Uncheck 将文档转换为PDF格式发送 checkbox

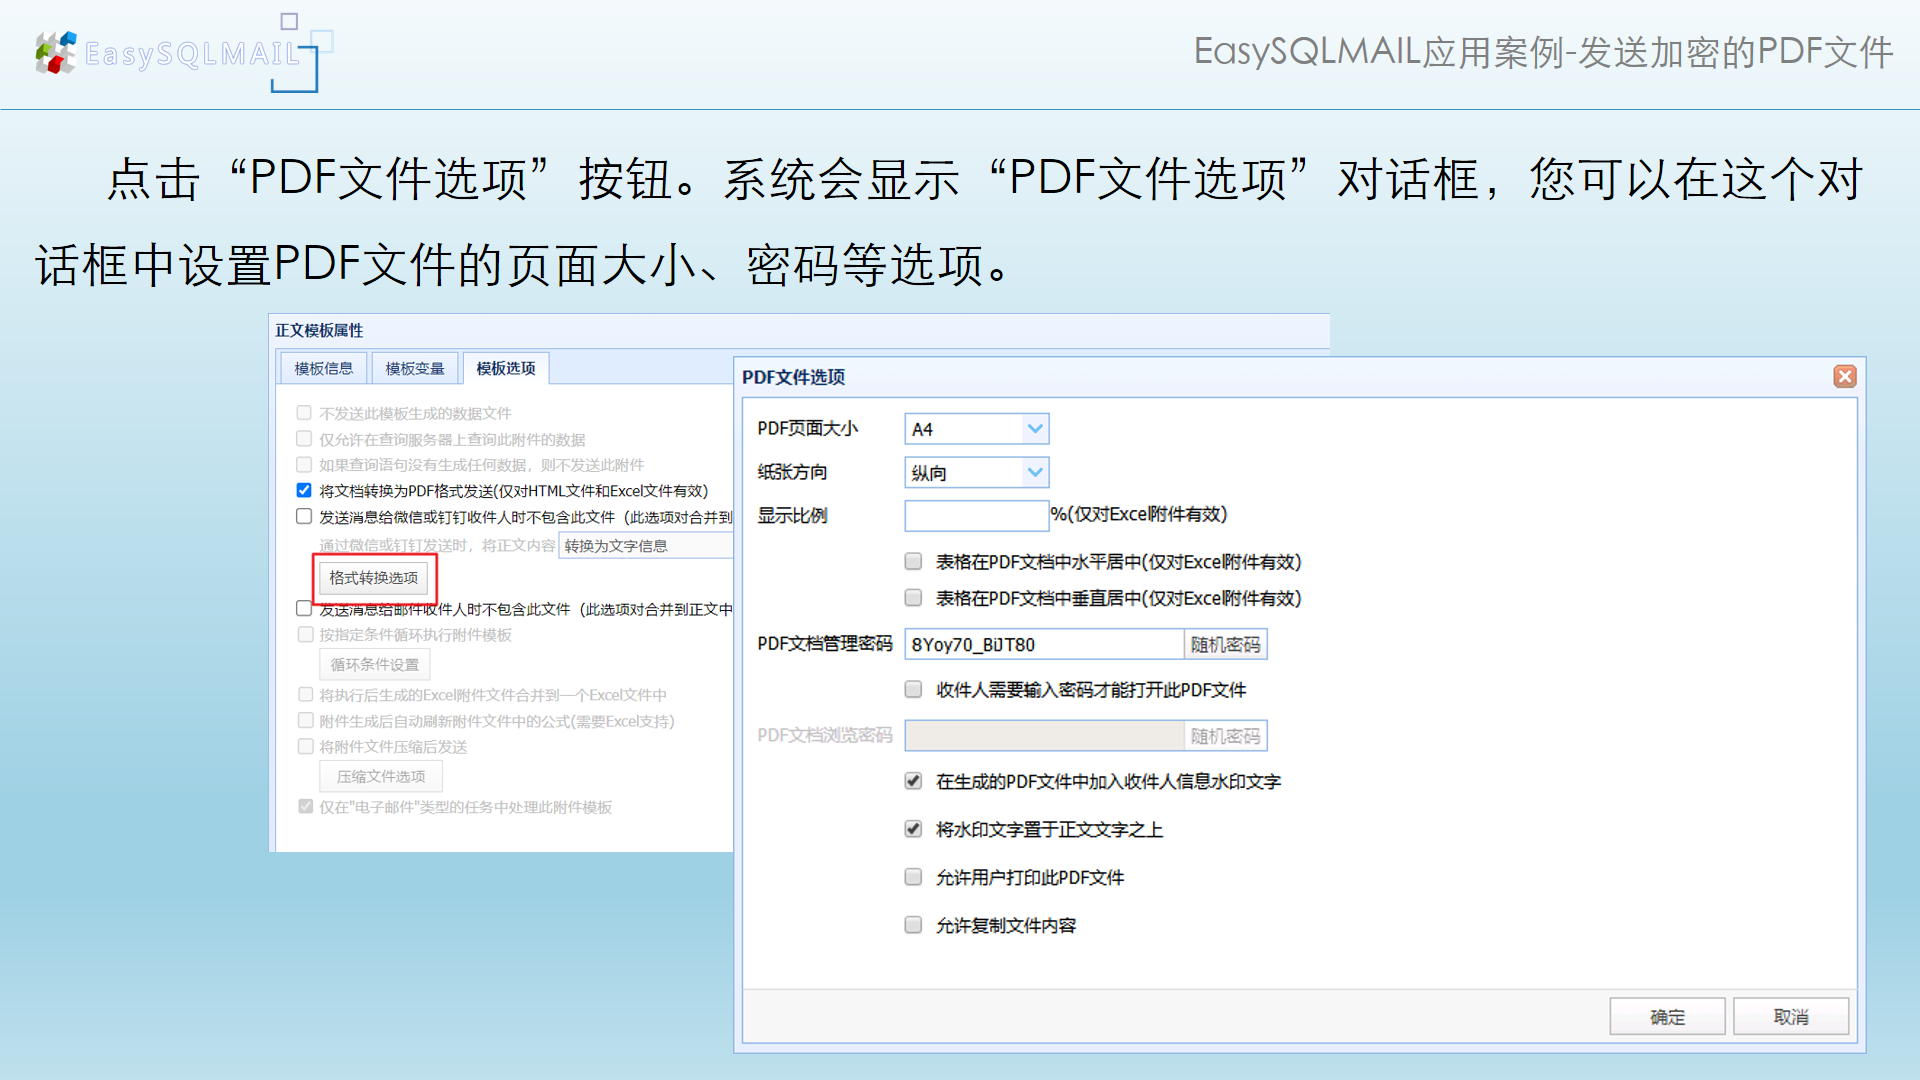tap(304, 490)
